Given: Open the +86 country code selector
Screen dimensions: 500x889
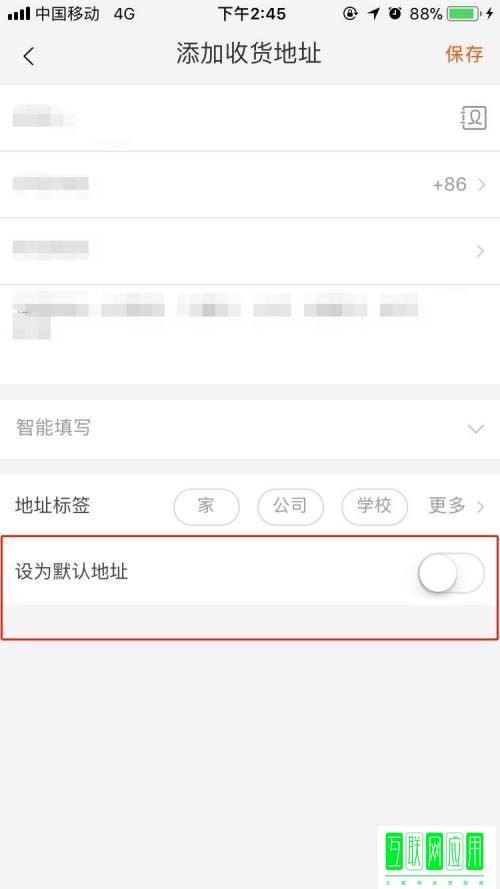Looking at the screenshot, I should coord(459,184).
